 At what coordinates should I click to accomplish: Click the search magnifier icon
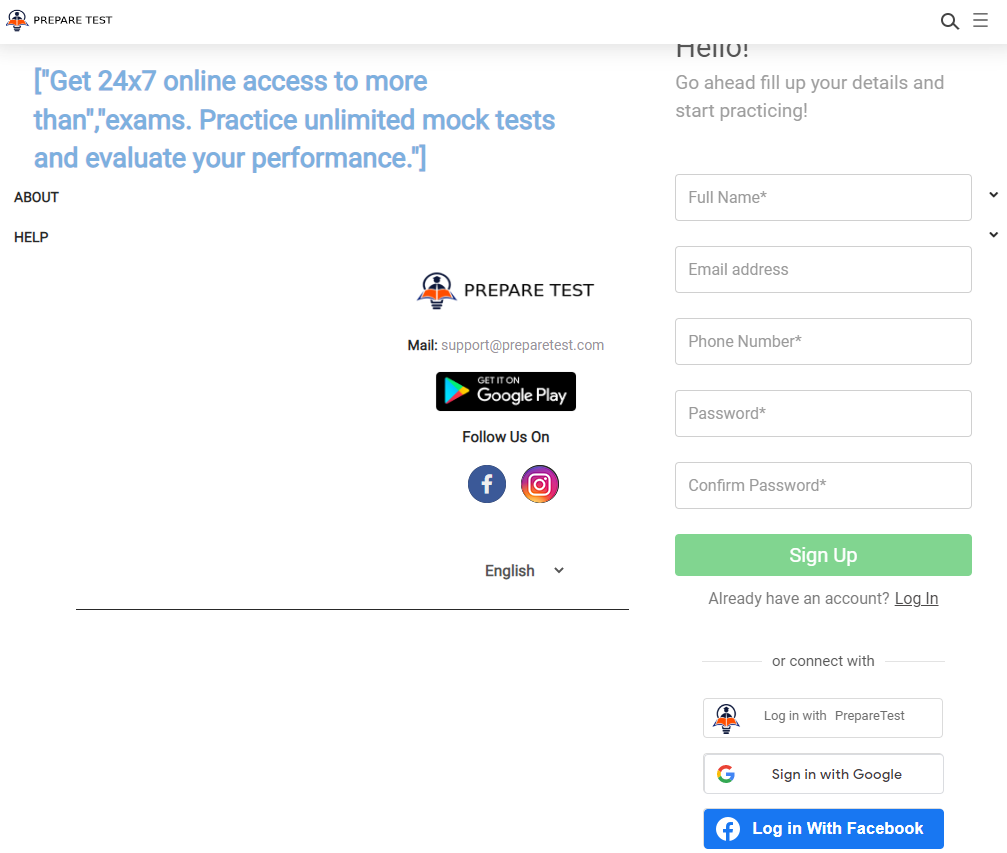click(x=949, y=21)
